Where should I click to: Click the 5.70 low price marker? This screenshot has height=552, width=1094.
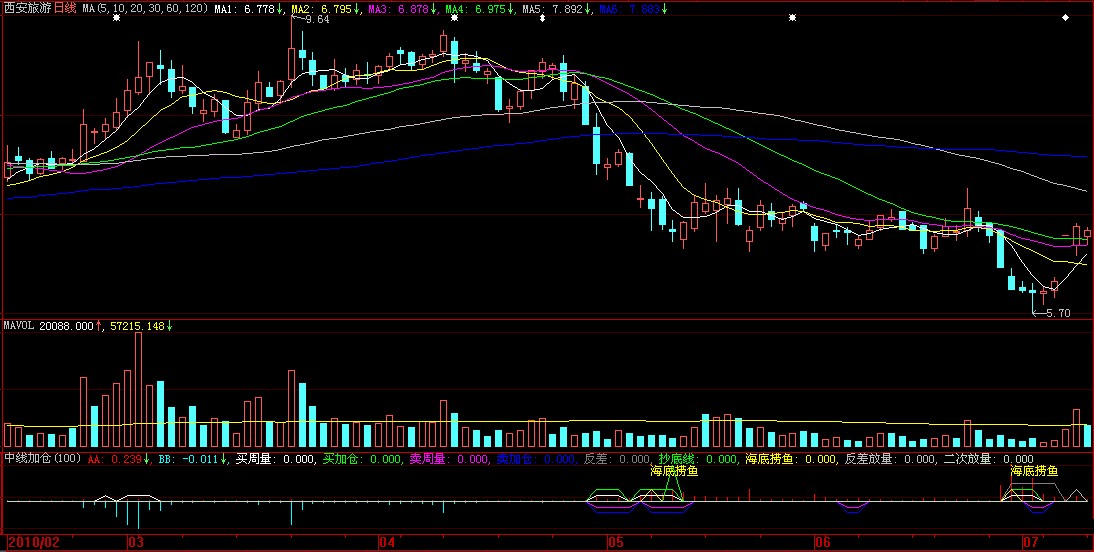[1058, 313]
